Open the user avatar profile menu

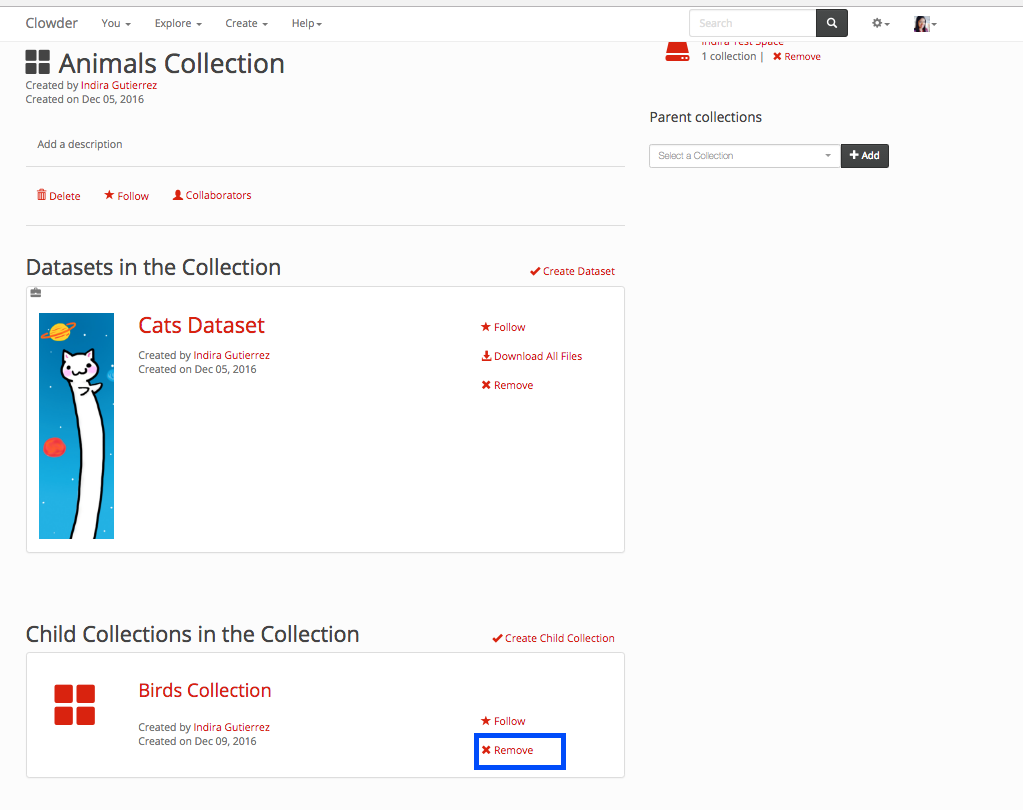pyautogui.click(x=924, y=23)
